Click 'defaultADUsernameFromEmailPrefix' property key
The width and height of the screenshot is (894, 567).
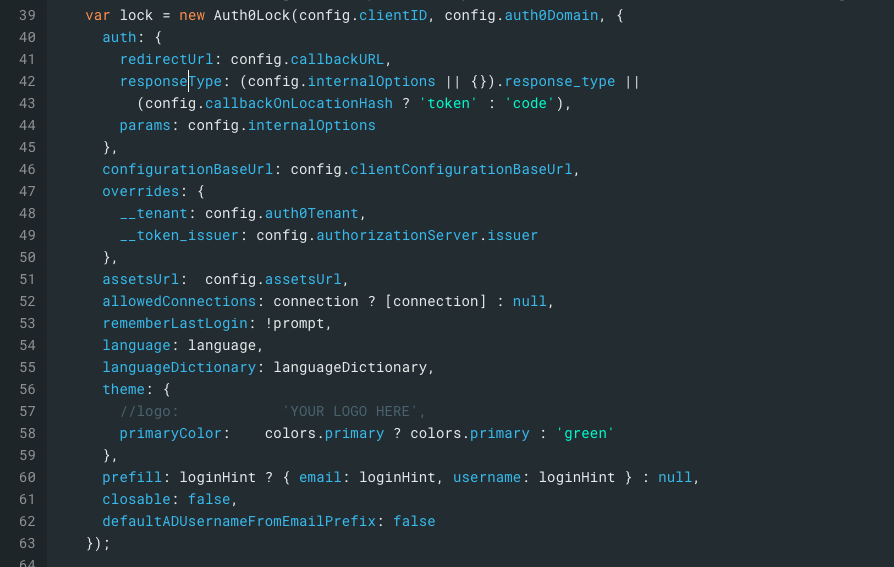click(x=239, y=521)
